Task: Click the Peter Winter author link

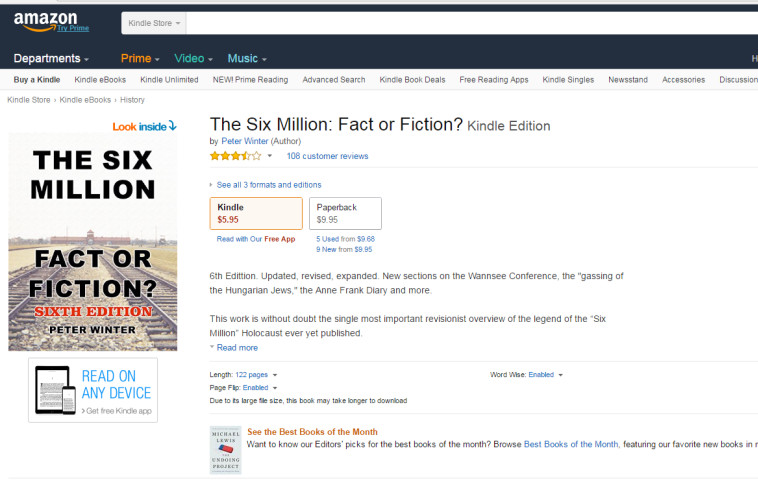Action: pyautogui.click(x=244, y=141)
